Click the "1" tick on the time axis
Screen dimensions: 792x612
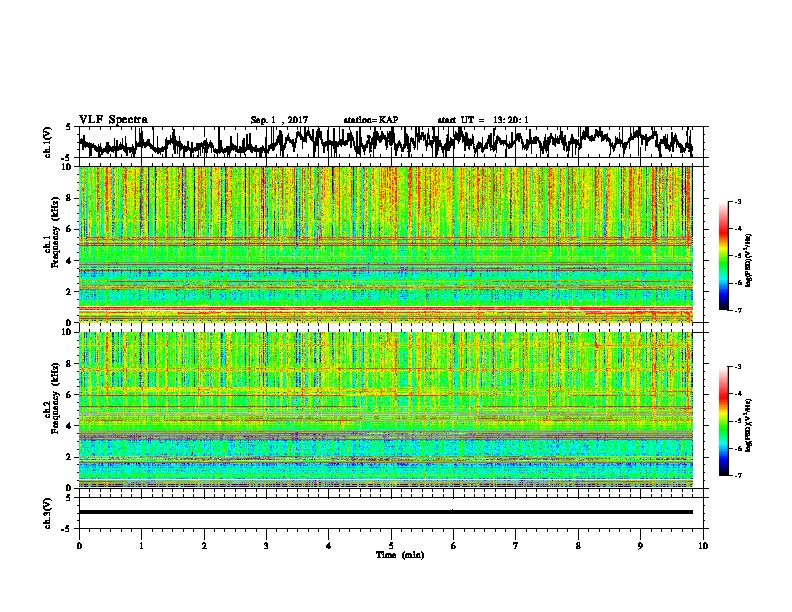tap(142, 546)
